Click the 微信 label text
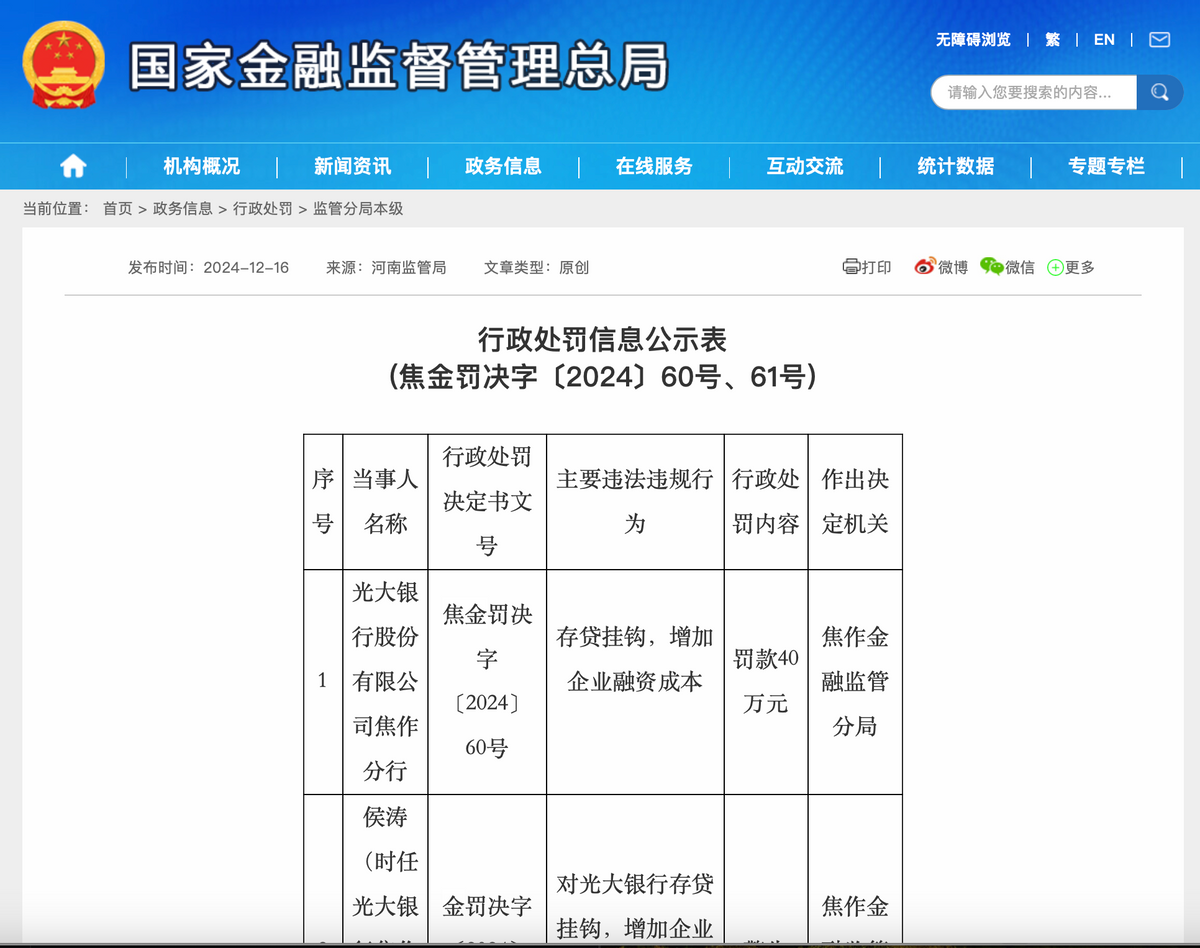The width and height of the screenshot is (1200, 948). [x=1020, y=268]
